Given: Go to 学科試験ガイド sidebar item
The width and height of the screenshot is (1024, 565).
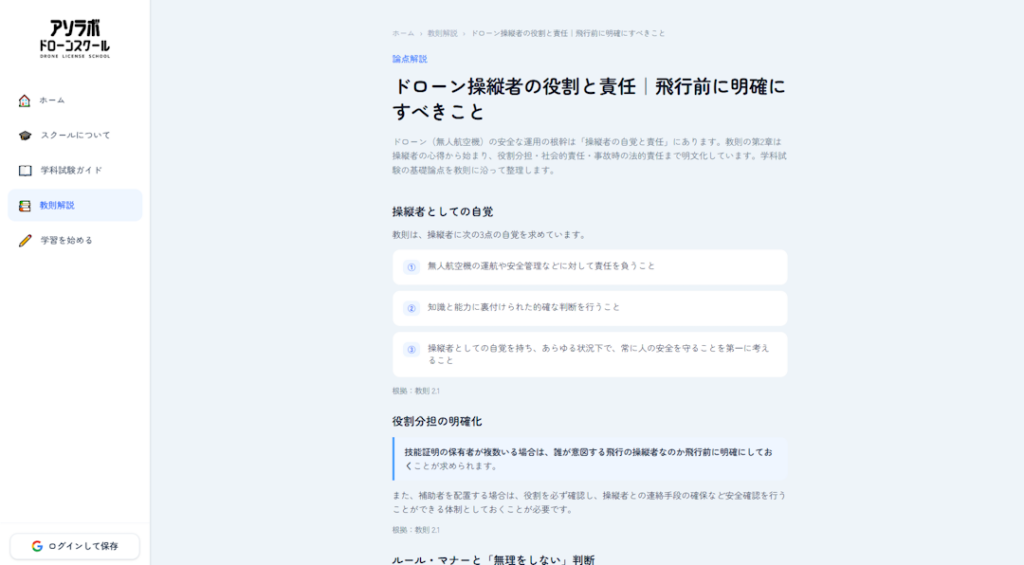Looking at the screenshot, I should [71, 170].
